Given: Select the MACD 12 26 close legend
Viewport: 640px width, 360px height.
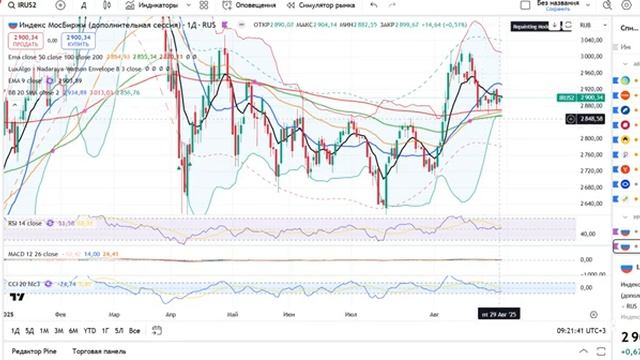Looking at the screenshot, I should click(33, 254).
